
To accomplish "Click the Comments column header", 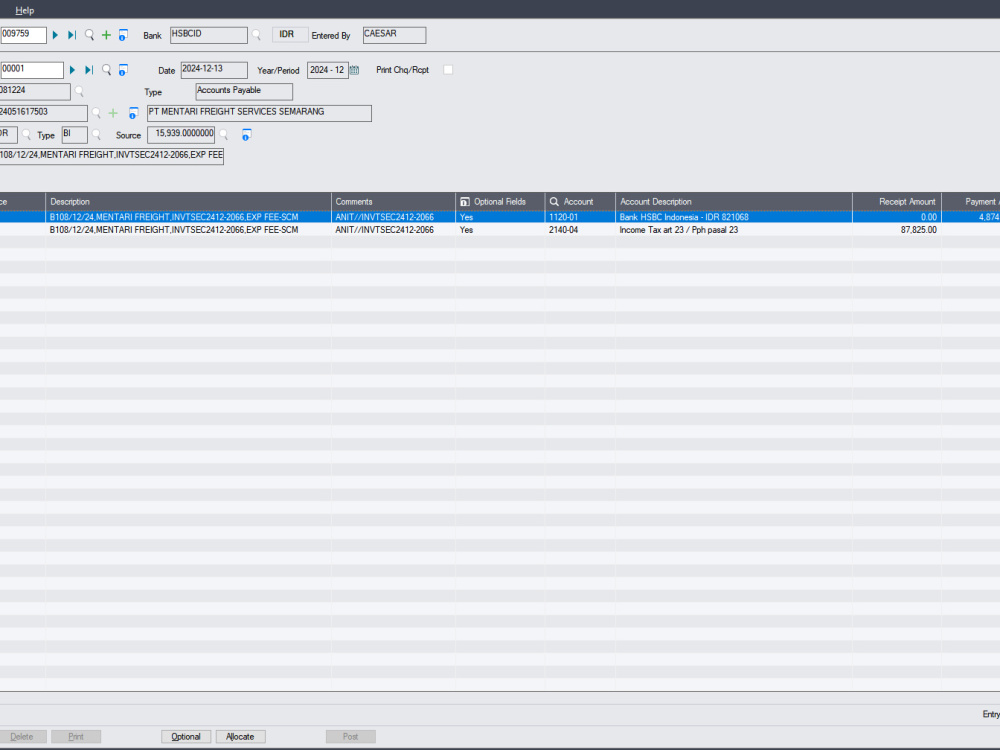I will 393,202.
